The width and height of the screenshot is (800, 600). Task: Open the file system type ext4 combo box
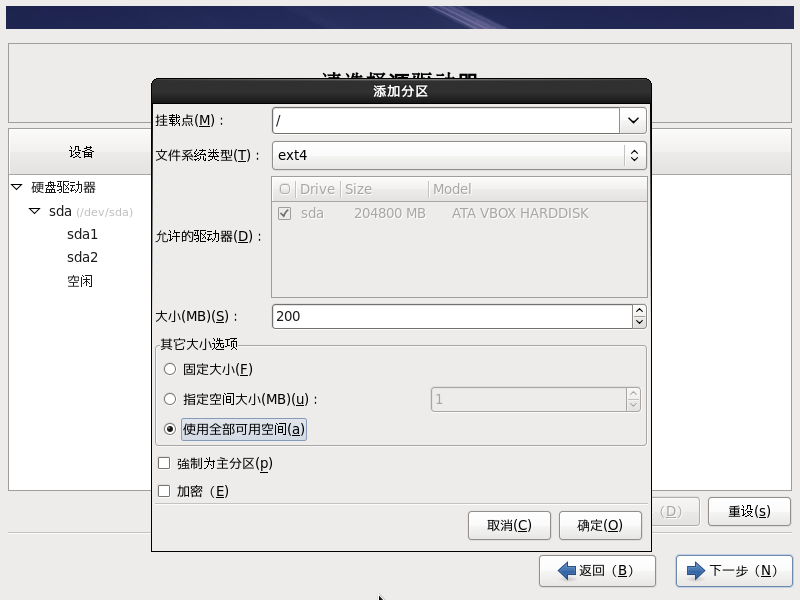click(x=459, y=155)
